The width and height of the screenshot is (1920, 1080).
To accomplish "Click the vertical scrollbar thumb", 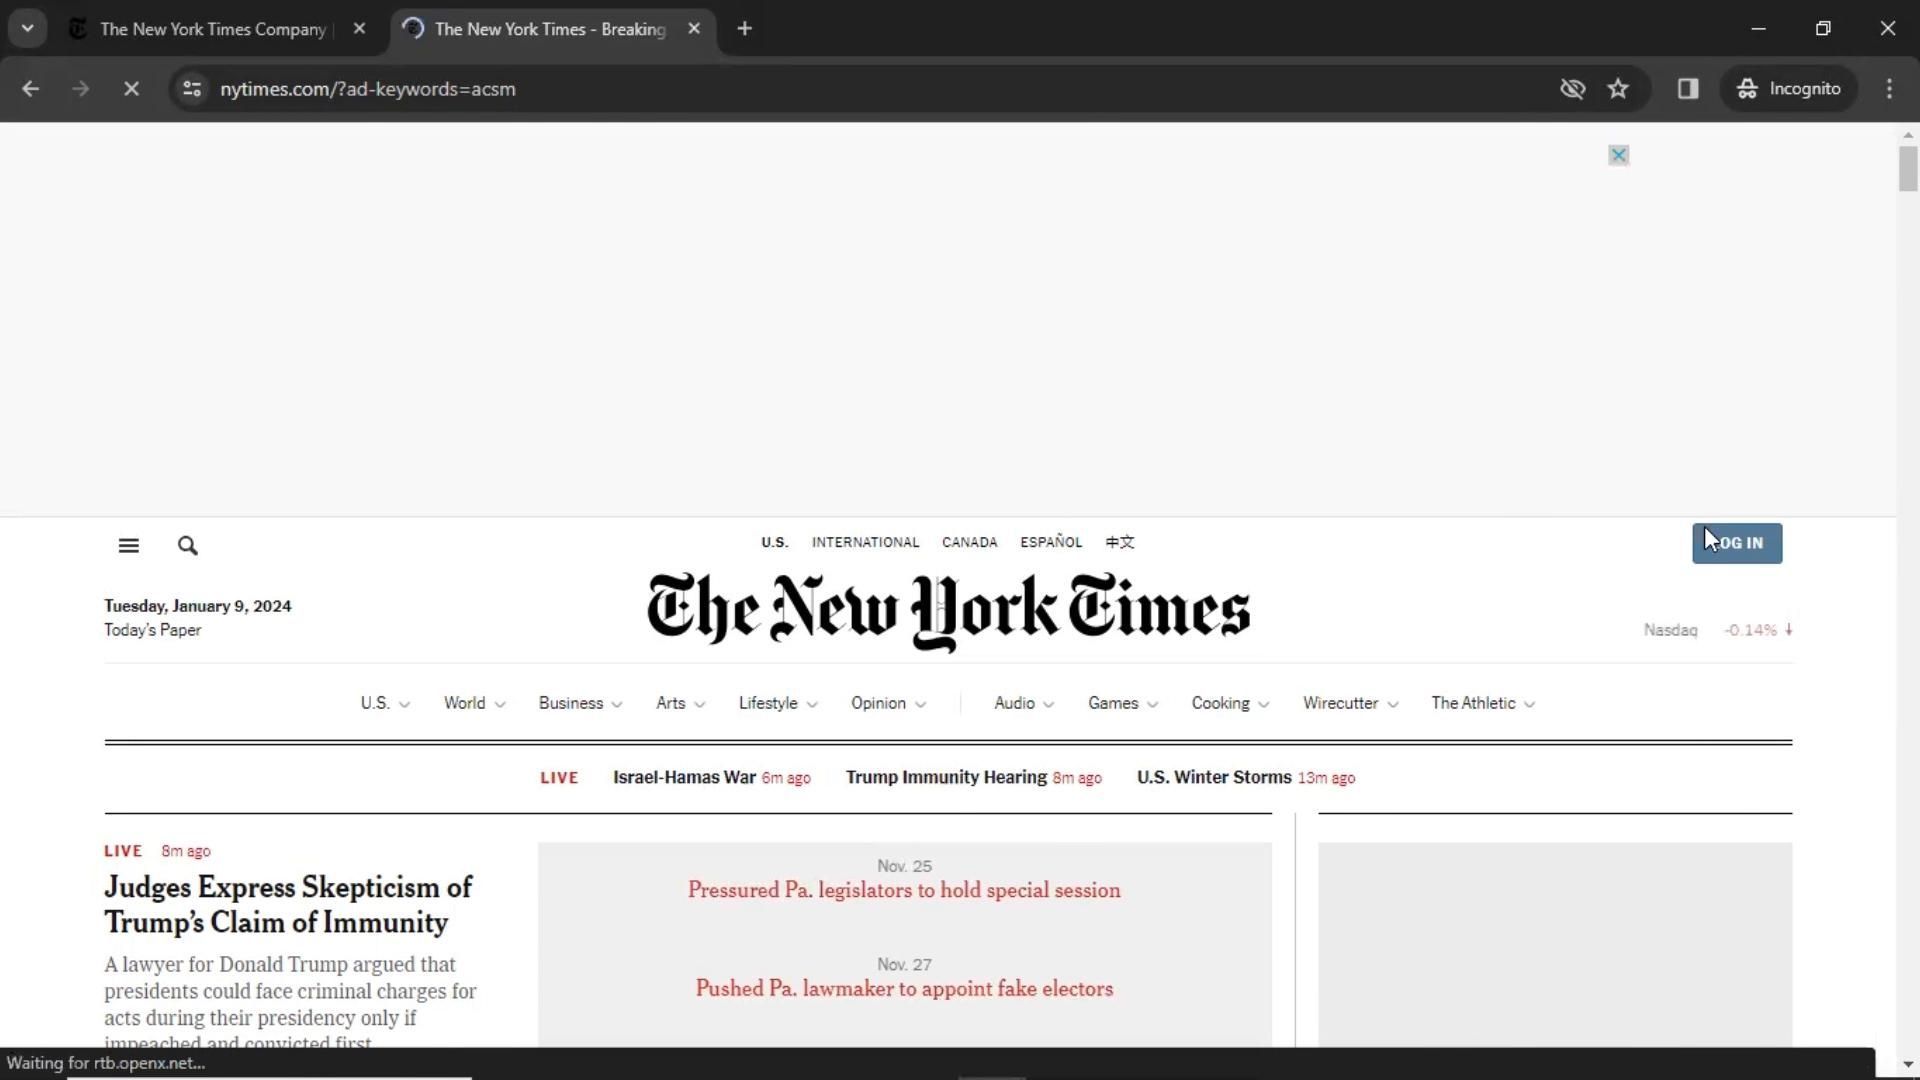I will (1908, 168).
